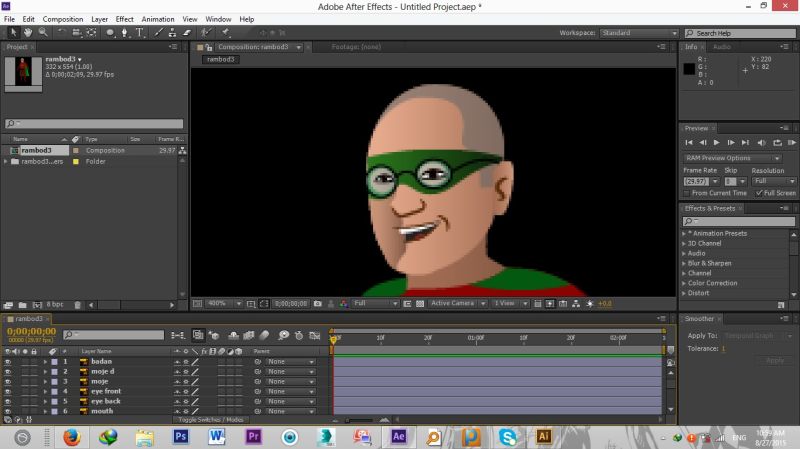Click the rambod3 composition yellow label swatch
Viewport: 800px width, 449px height.
(x=76, y=151)
